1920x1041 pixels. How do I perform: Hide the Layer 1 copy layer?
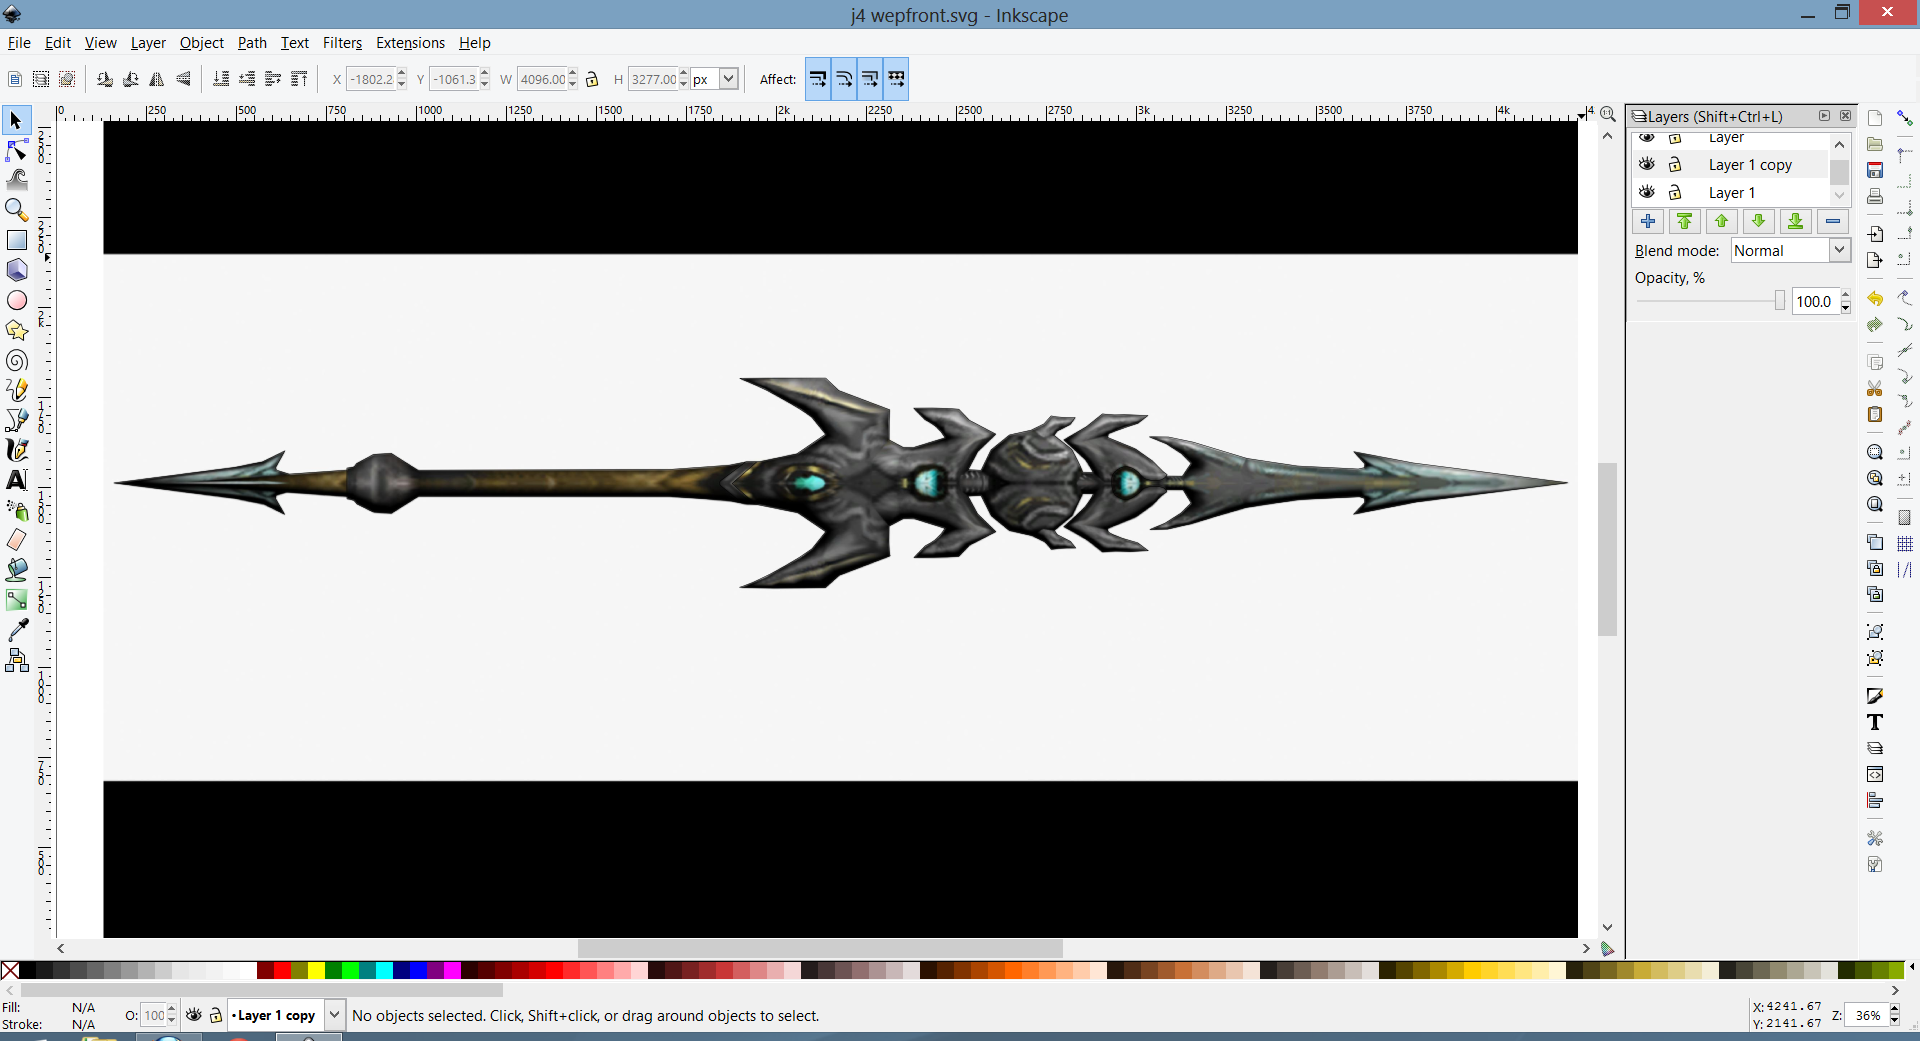[1647, 164]
